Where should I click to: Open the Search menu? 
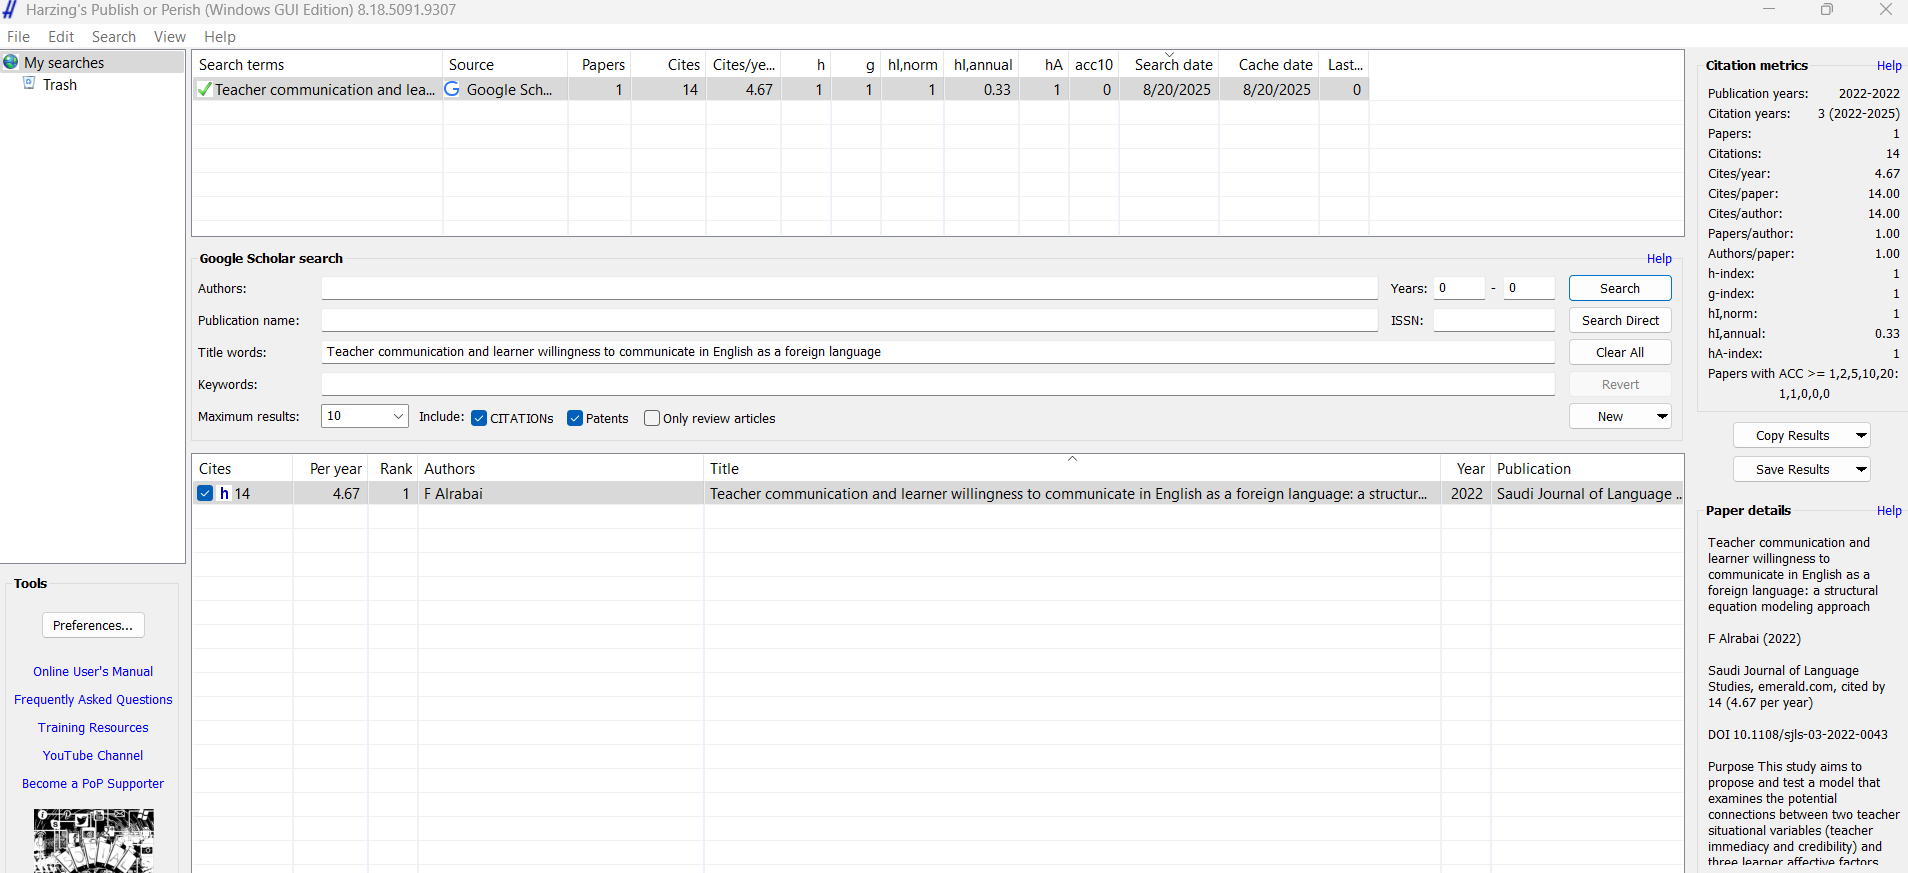click(x=114, y=37)
